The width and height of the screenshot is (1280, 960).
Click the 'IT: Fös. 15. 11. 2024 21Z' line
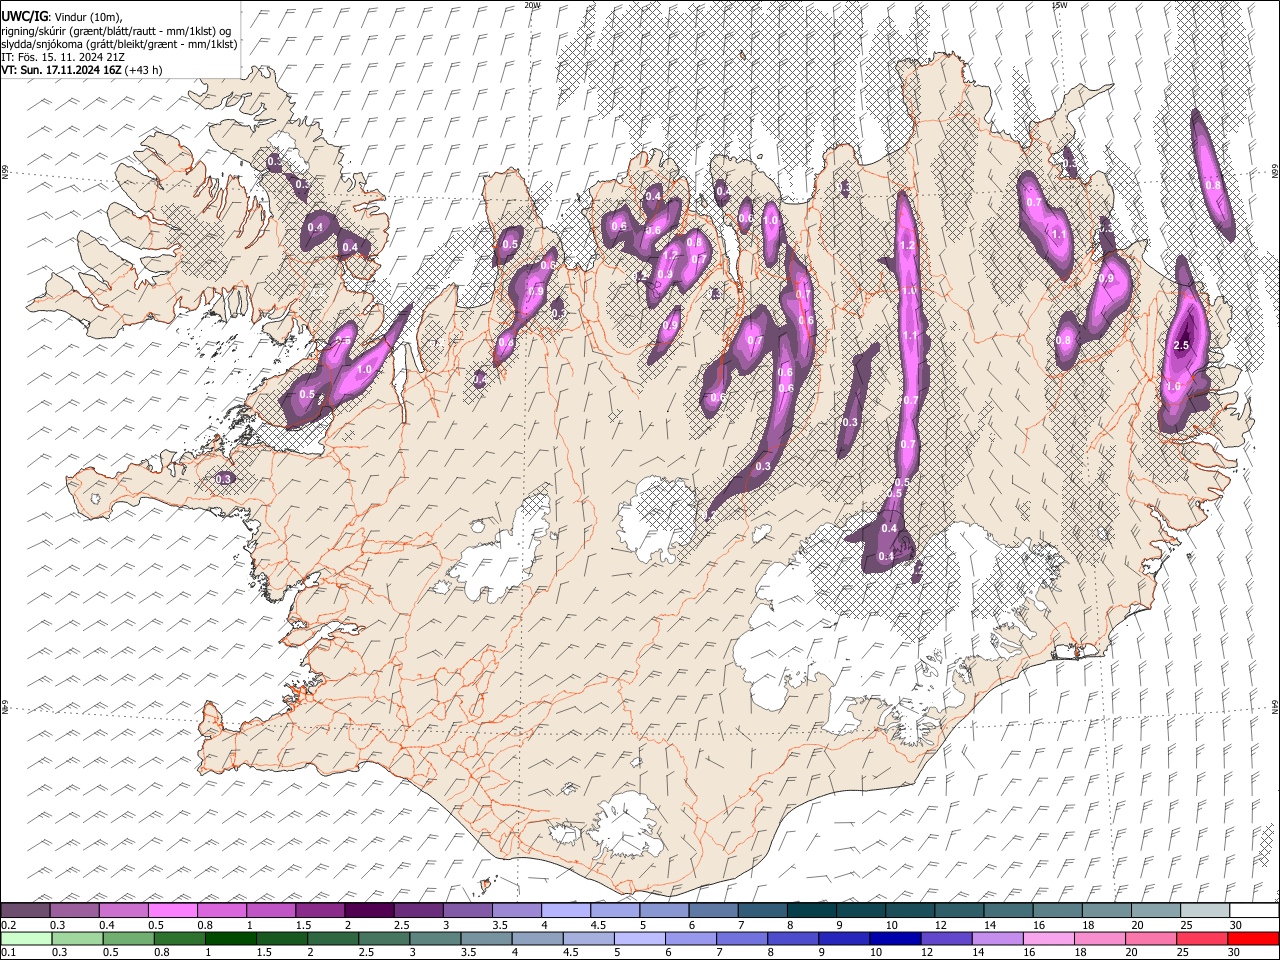[62, 57]
